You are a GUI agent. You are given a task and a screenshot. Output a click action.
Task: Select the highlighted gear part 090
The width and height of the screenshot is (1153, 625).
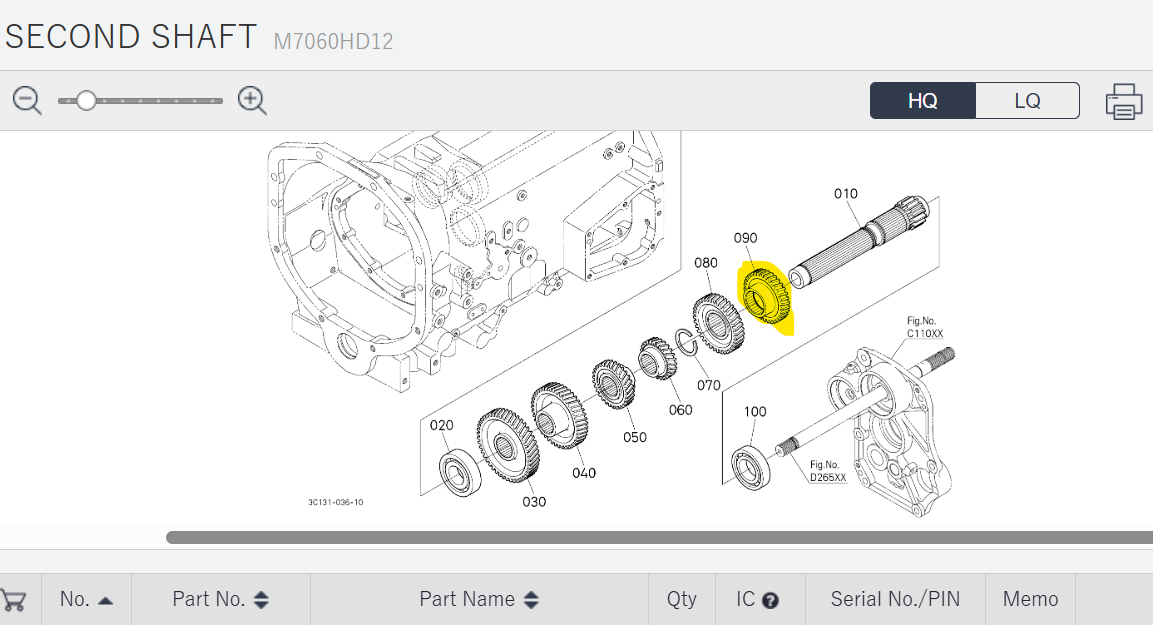(765, 297)
